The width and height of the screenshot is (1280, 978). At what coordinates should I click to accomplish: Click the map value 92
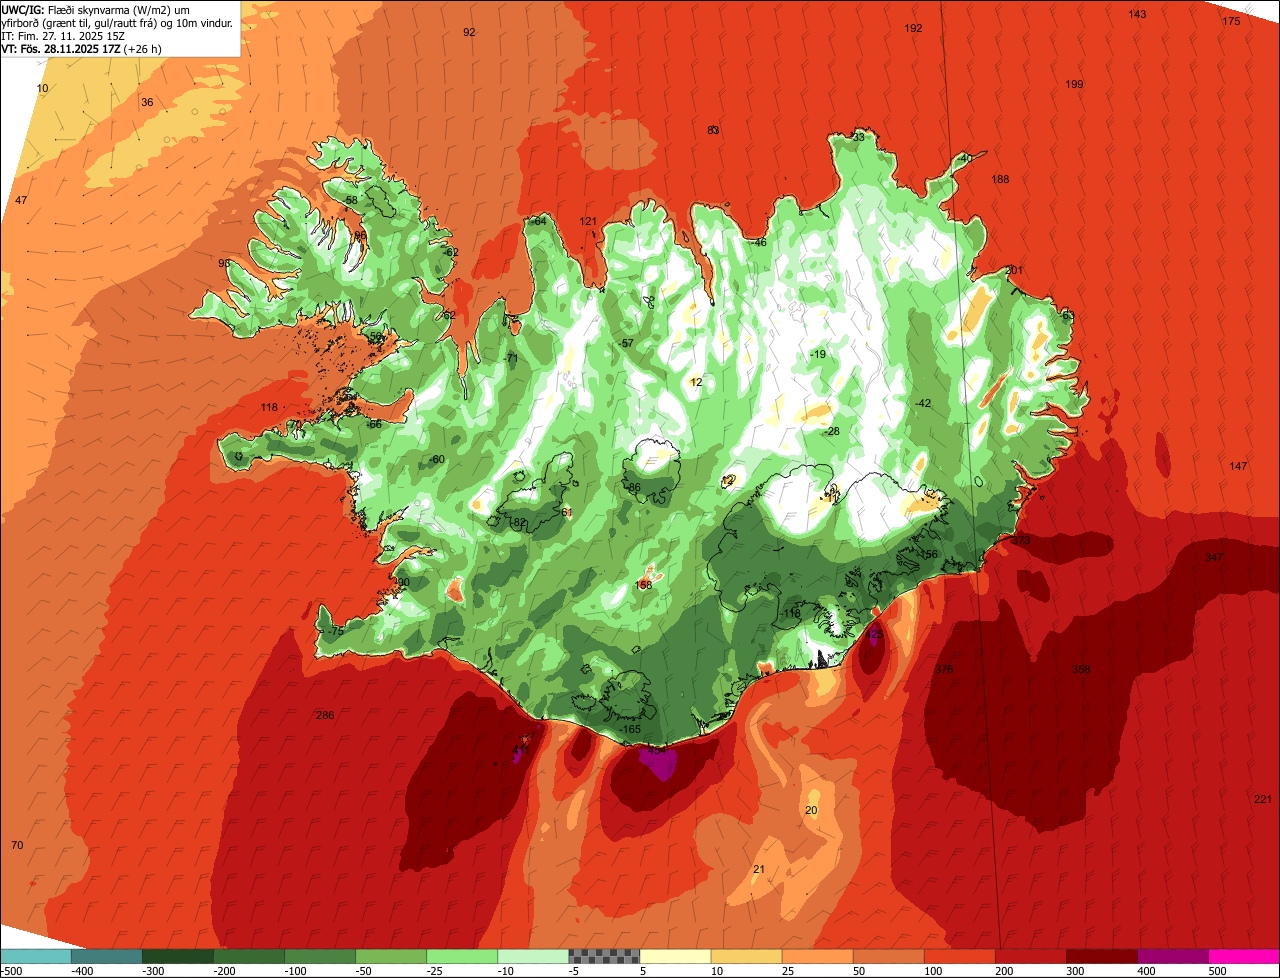pyautogui.click(x=469, y=32)
